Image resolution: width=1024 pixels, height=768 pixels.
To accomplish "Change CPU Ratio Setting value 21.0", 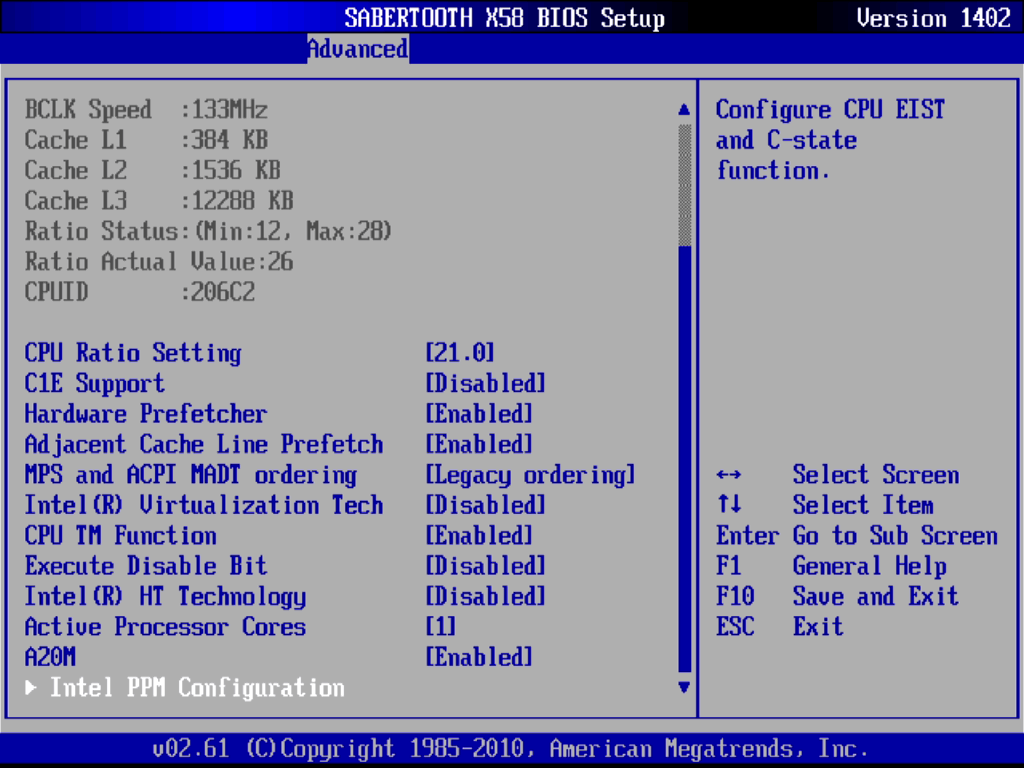I will coord(460,353).
